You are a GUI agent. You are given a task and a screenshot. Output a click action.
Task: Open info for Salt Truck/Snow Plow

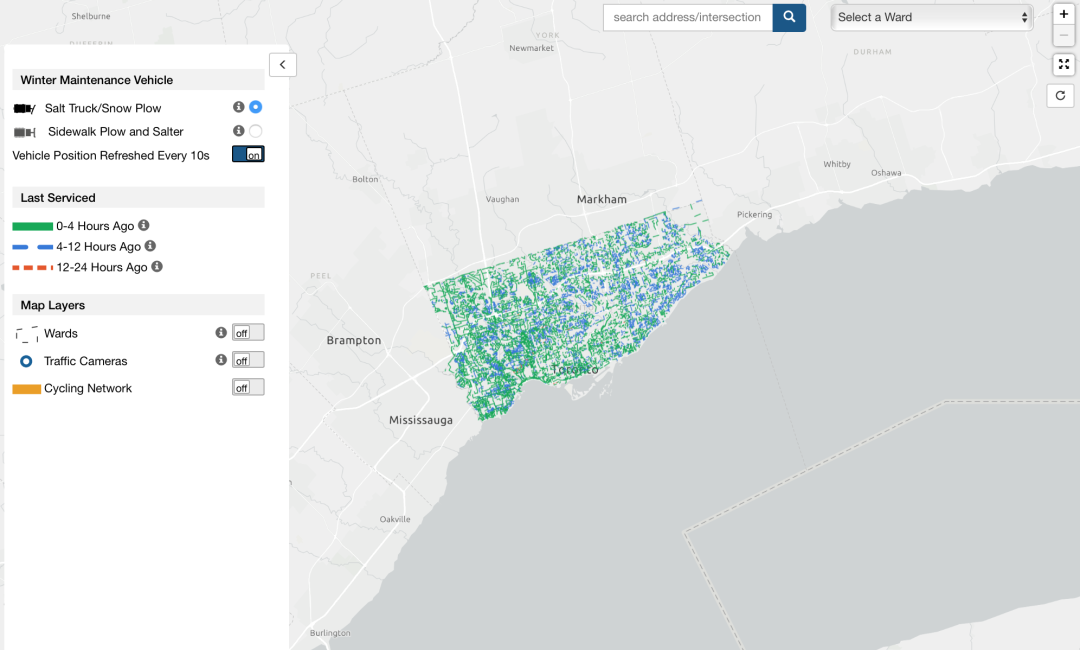tap(239, 107)
